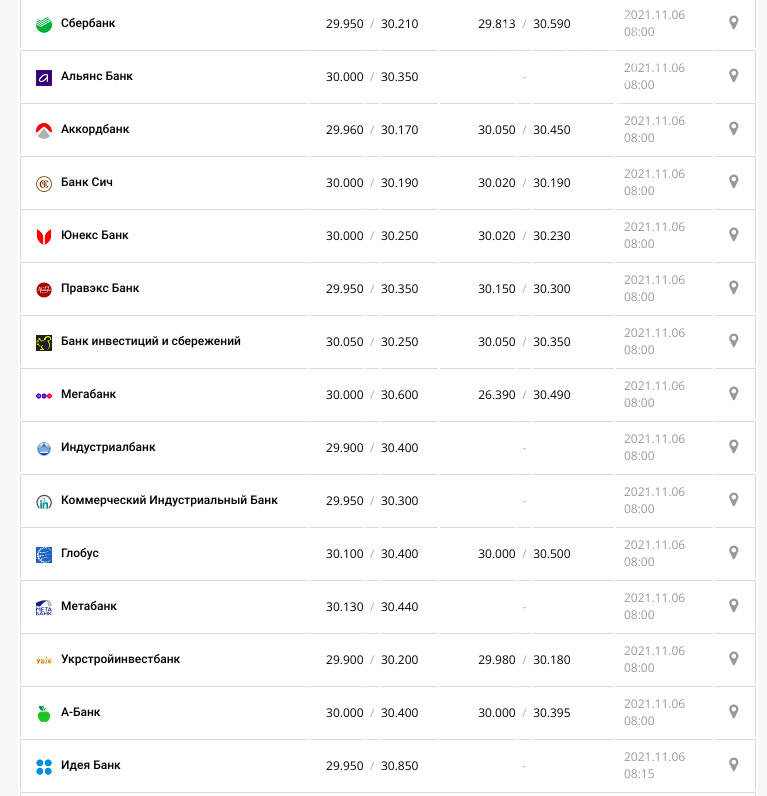The height and width of the screenshot is (796, 767).
Task: Open map pin for Глобус
Action: (733, 552)
